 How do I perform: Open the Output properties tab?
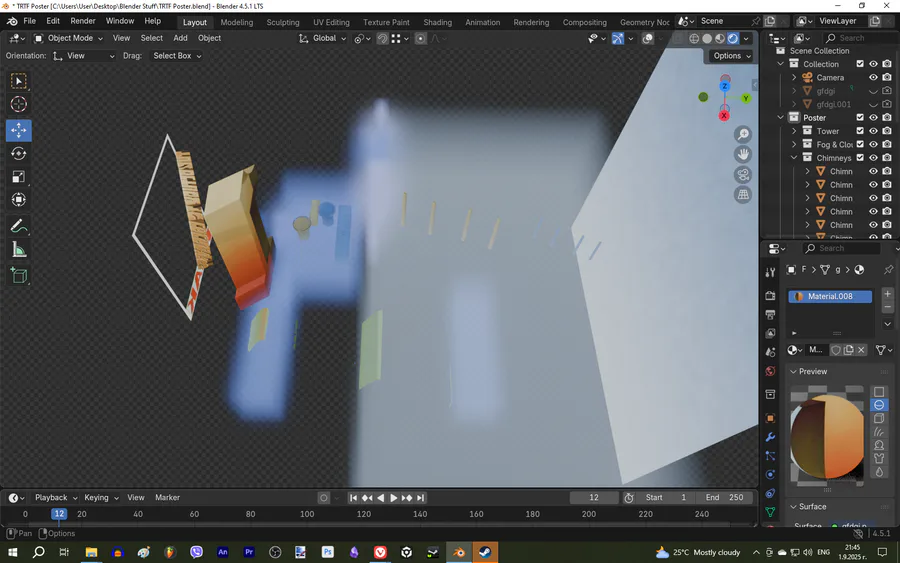coord(770,314)
